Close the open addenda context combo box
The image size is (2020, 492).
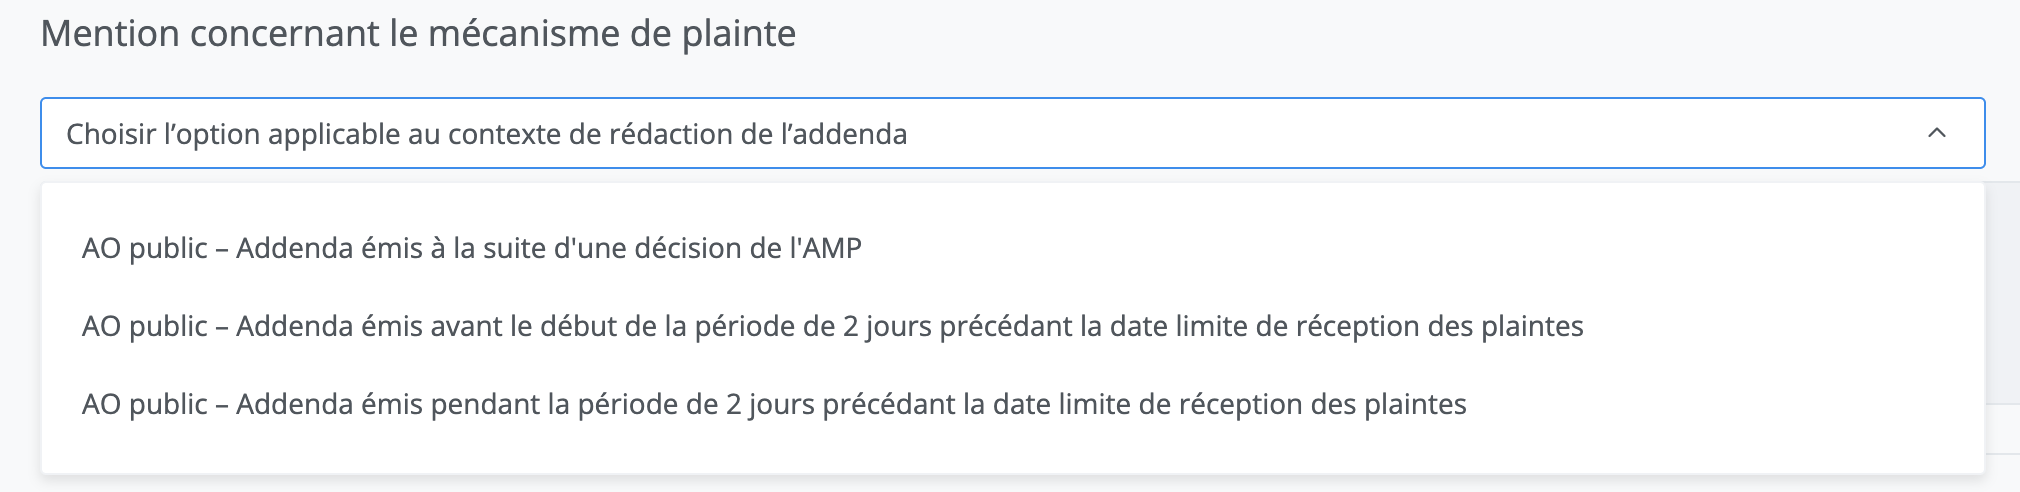(x=1936, y=133)
